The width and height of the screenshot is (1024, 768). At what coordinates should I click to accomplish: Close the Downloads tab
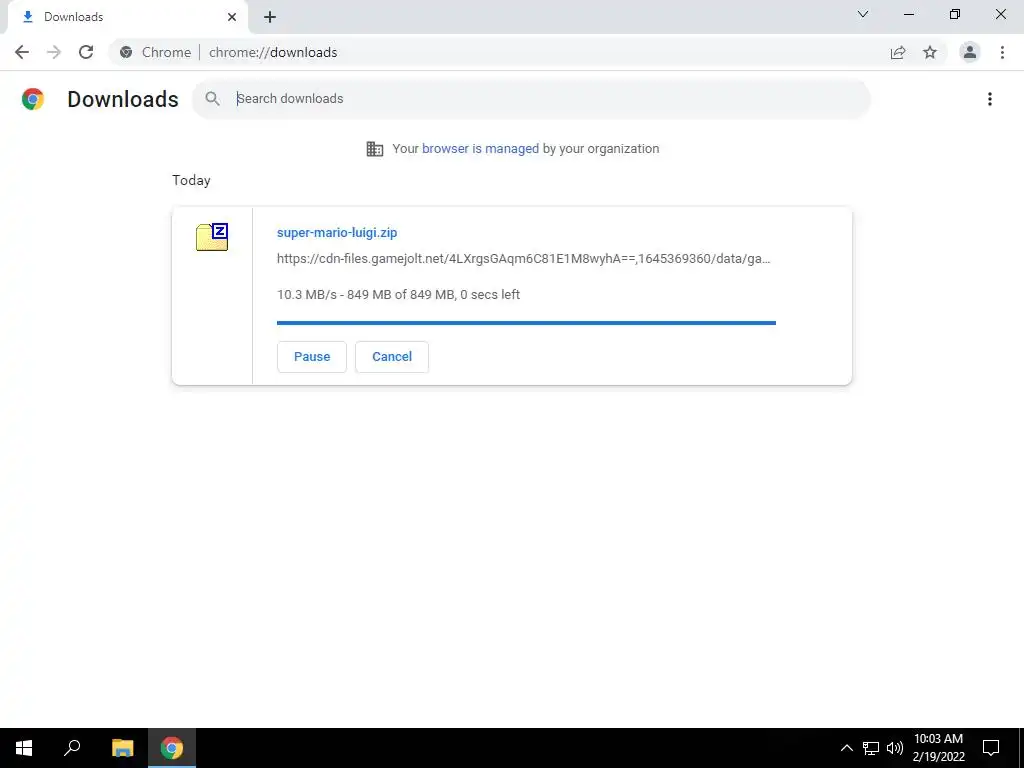(x=232, y=17)
